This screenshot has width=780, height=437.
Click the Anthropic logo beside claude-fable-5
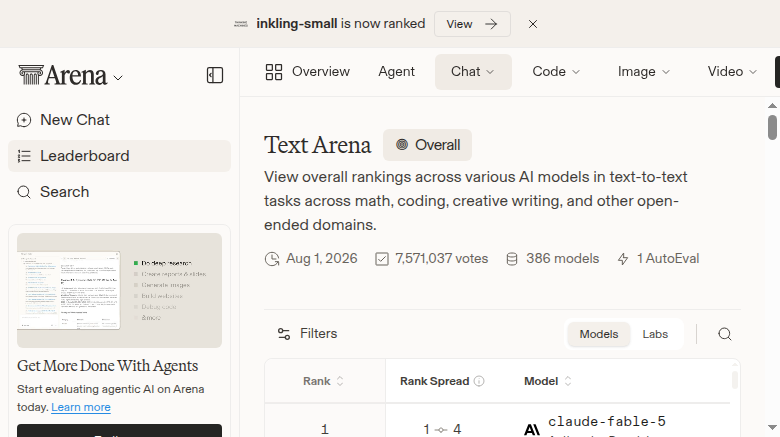[x=532, y=429]
